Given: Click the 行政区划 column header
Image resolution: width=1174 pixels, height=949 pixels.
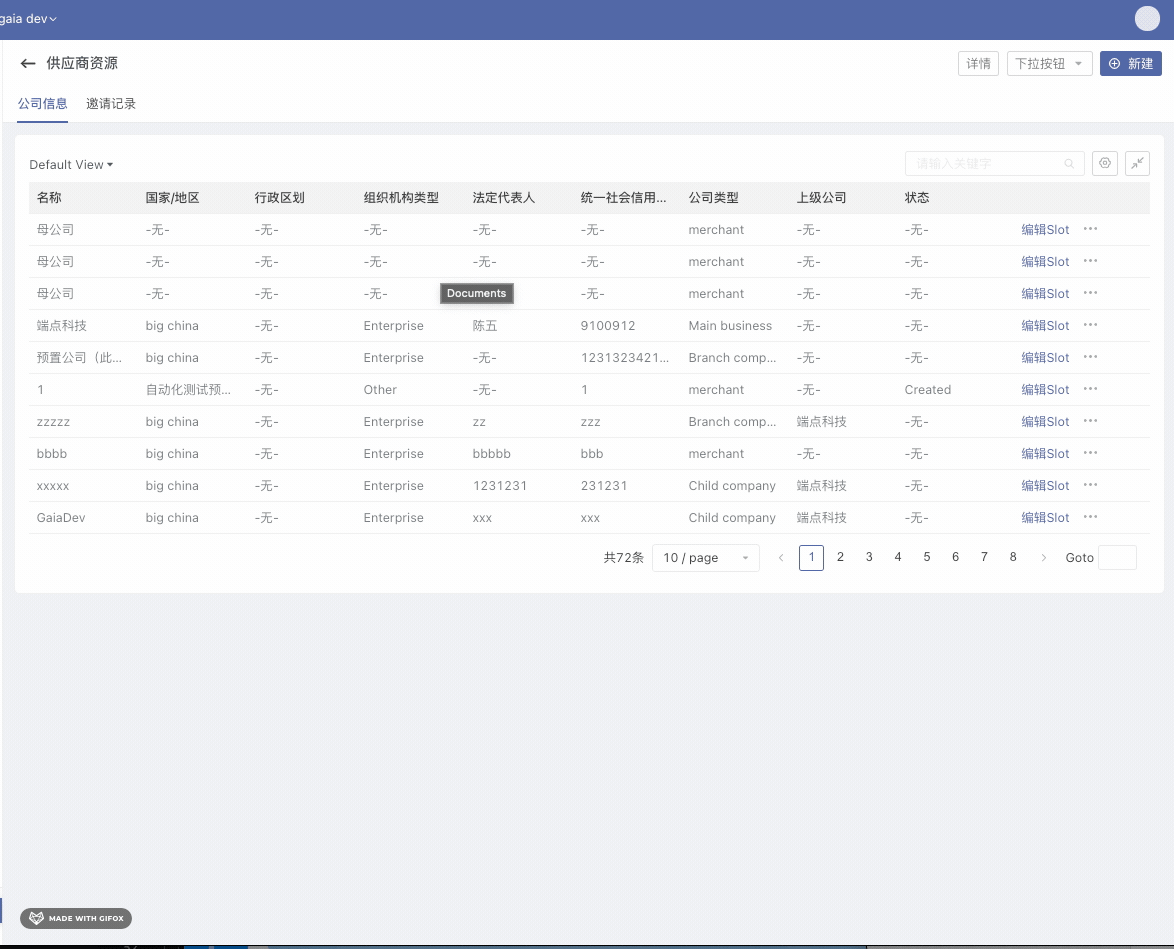Looking at the screenshot, I should 279,198.
